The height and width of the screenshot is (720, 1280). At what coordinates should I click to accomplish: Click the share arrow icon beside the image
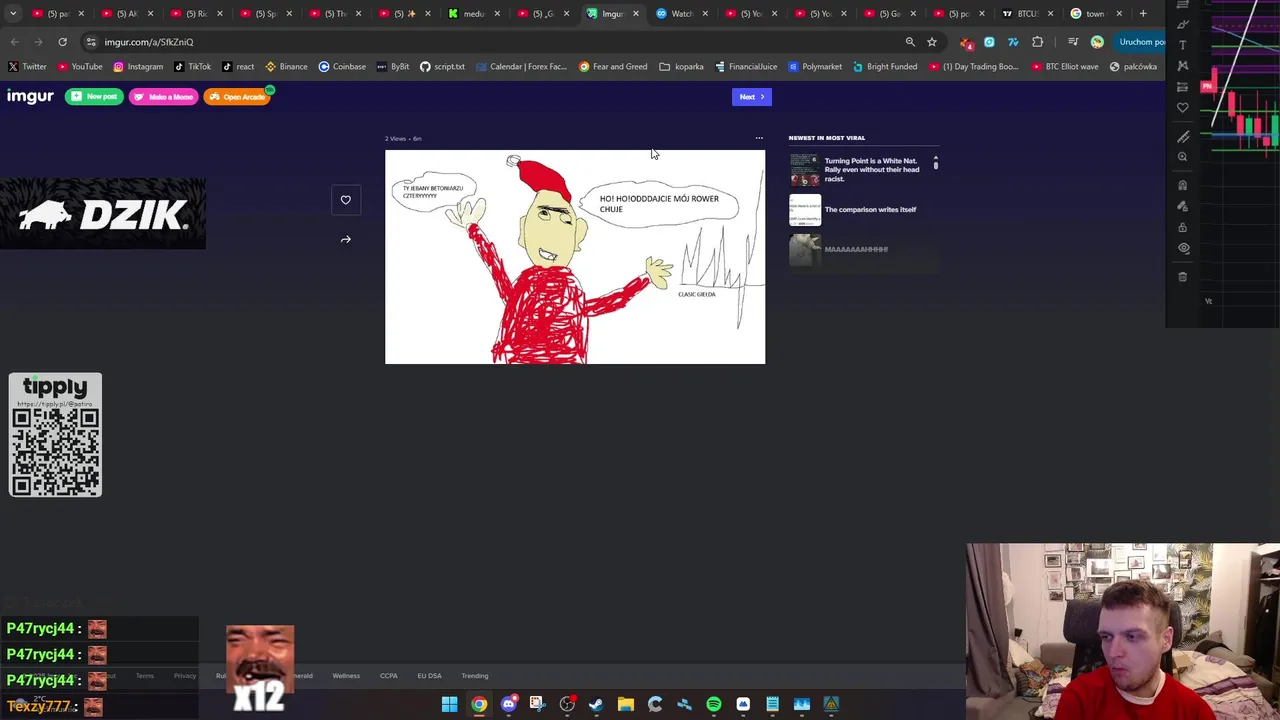click(x=346, y=239)
